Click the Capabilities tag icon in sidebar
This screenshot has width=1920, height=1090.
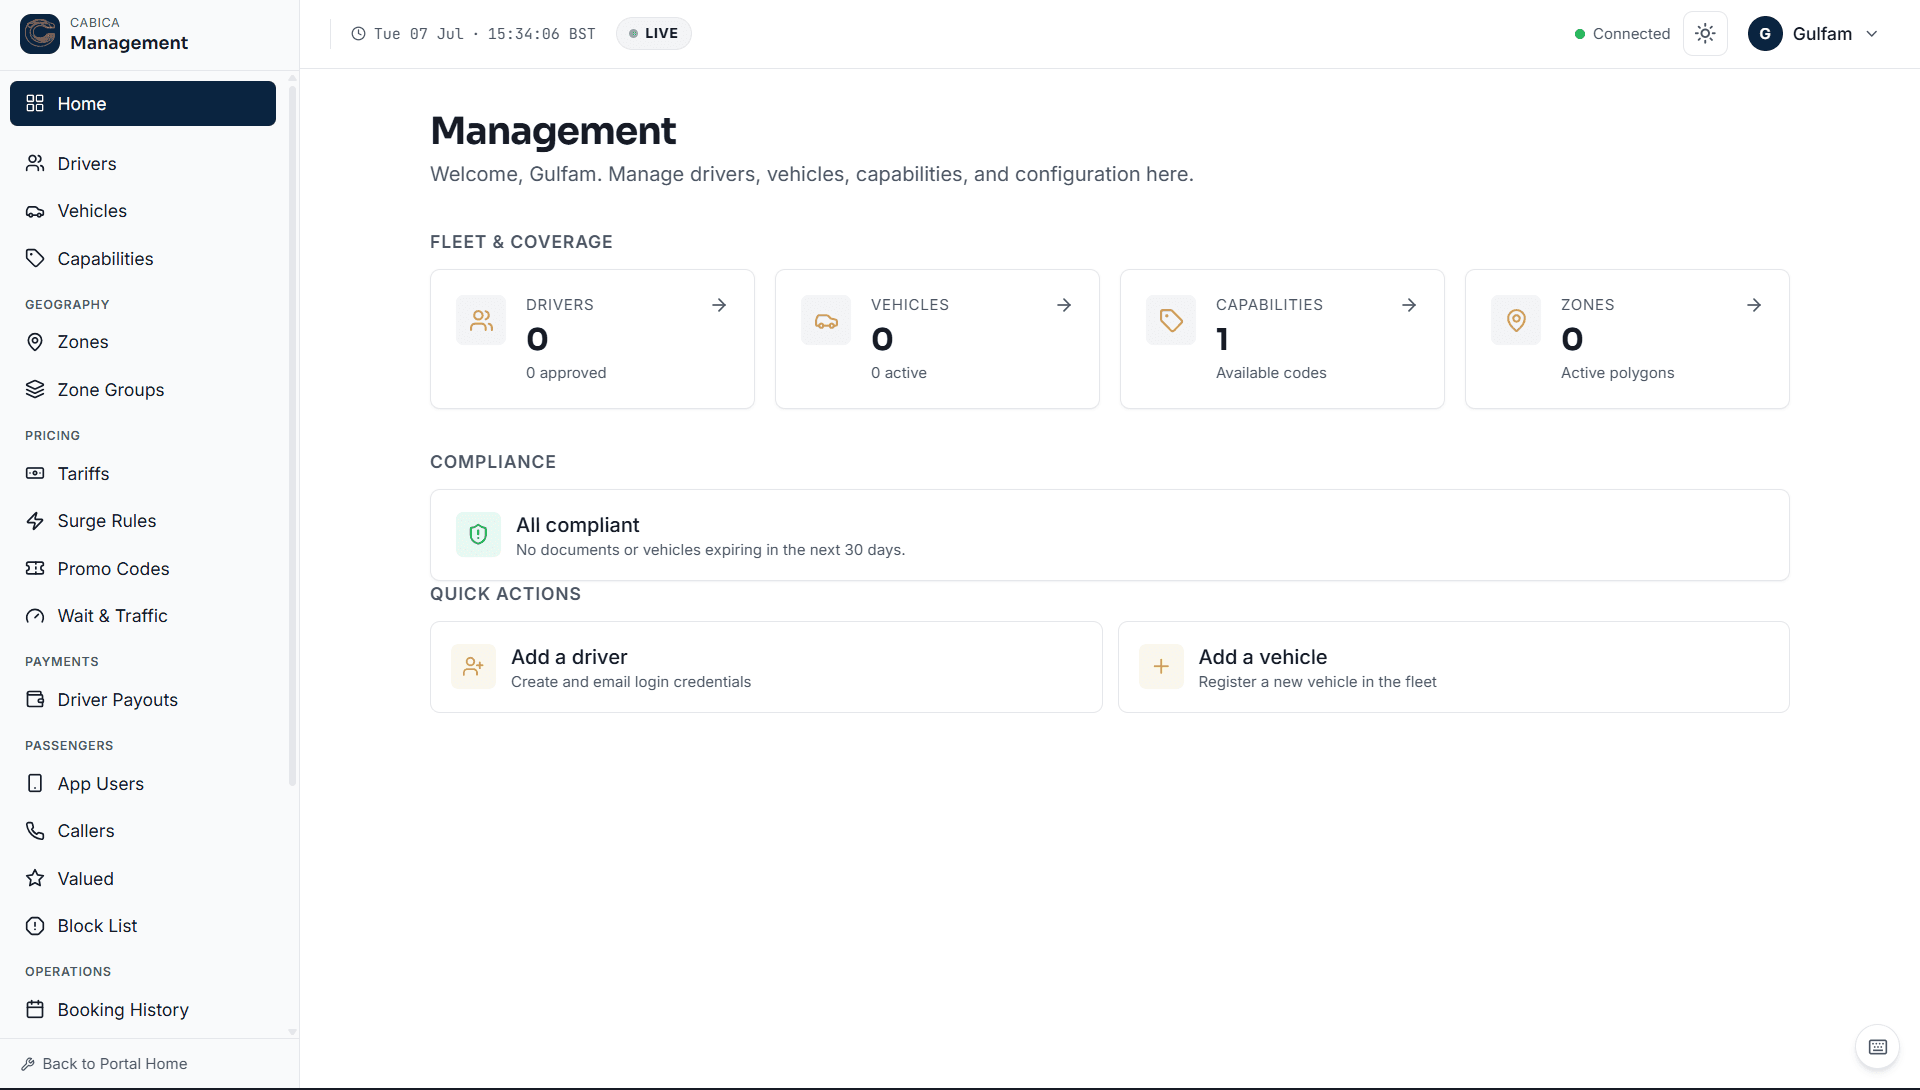click(x=35, y=258)
